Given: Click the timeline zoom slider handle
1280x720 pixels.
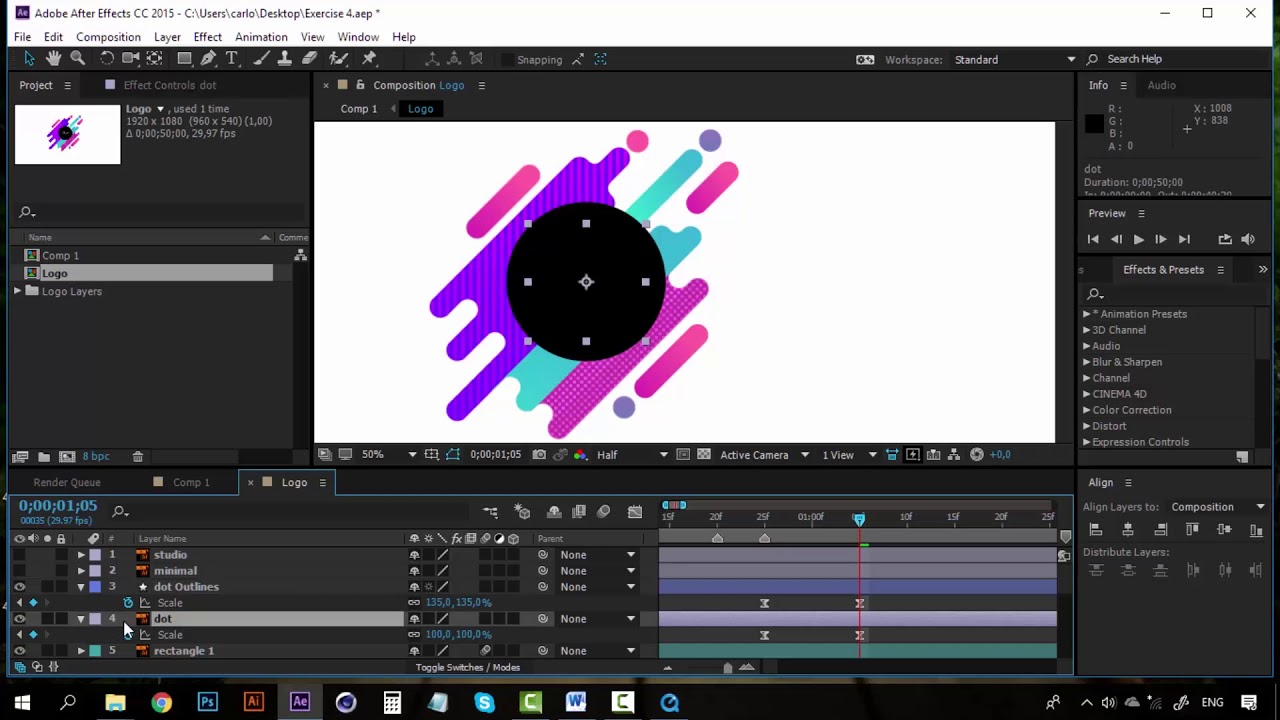Looking at the screenshot, I should (x=727, y=667).
